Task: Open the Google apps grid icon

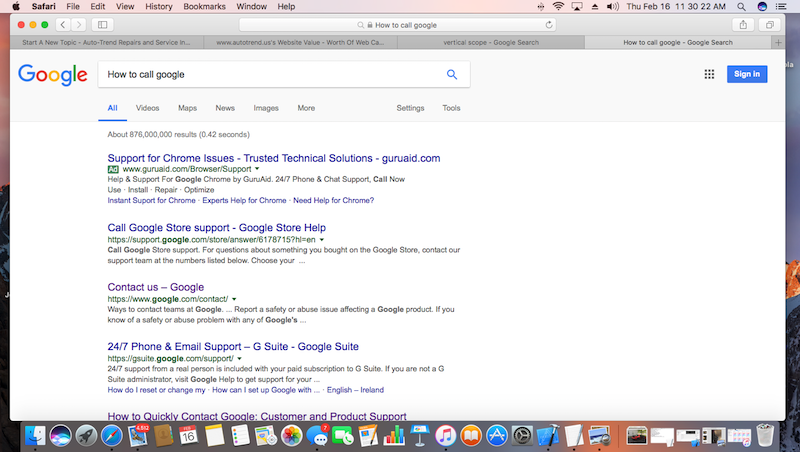Action: pos(709,74)
